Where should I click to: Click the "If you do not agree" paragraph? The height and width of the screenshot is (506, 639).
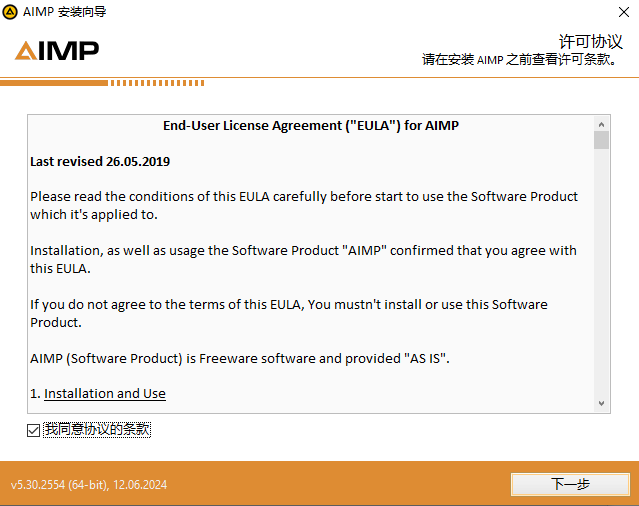pyautogui.click(x=289, y=312)
